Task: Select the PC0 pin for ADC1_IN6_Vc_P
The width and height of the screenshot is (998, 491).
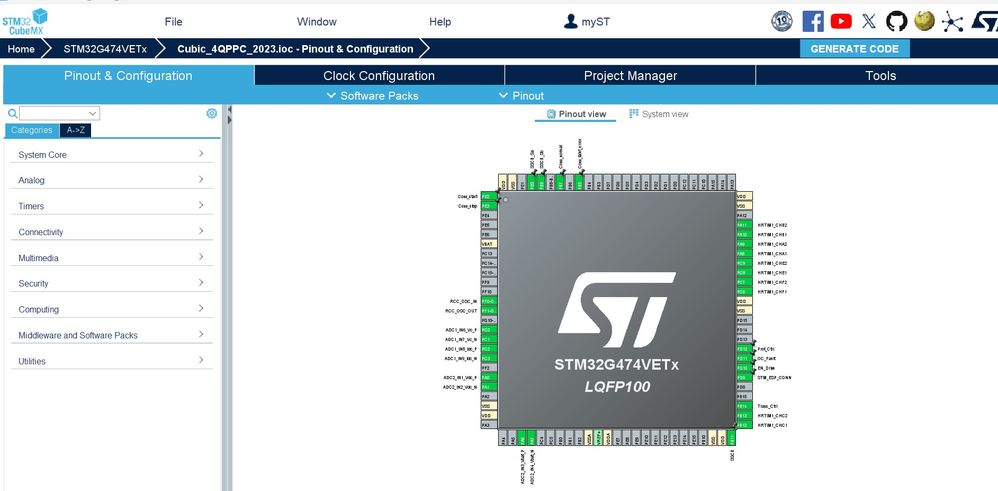Action: (x=488, y=330)
